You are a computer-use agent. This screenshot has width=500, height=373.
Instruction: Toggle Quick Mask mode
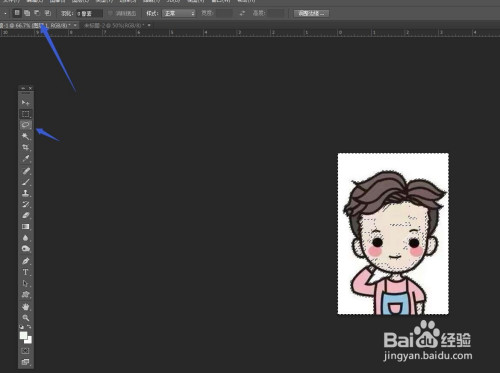(25, 351)
